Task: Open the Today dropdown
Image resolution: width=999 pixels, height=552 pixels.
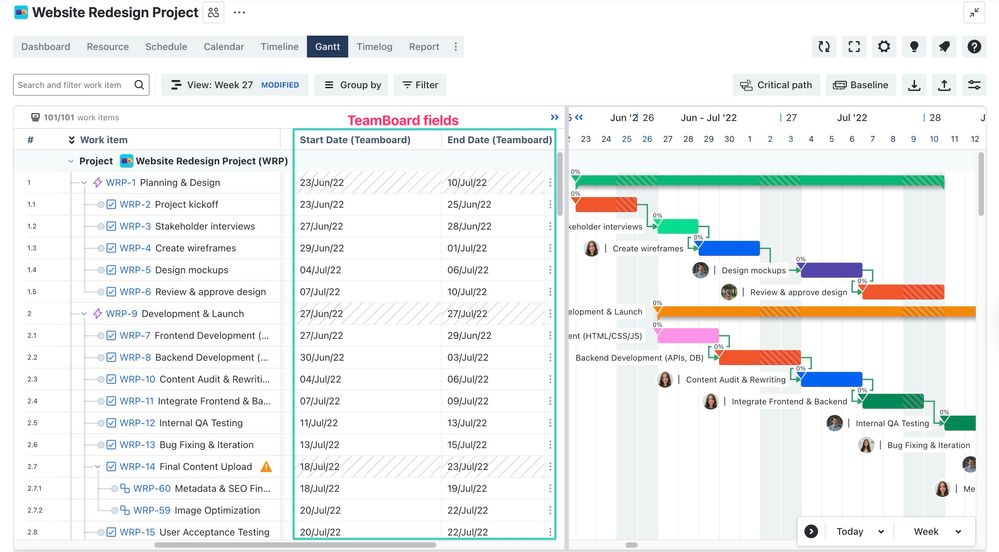Action: 860,532
